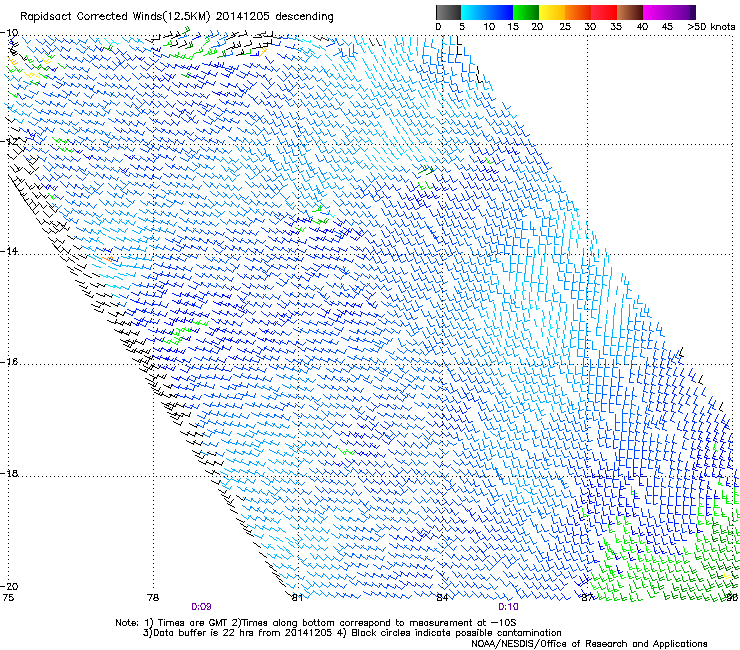Click the green 15-20 knots legend segment
Viewport: 740px width, 650px height.
pos(526,12)
